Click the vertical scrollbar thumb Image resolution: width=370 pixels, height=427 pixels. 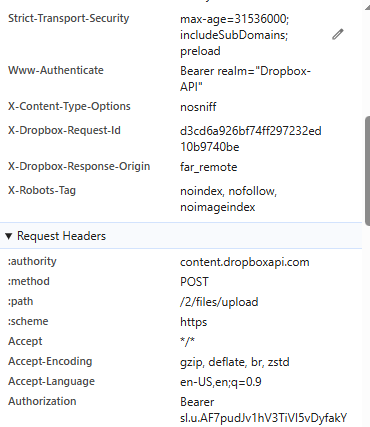pyautogui.click(x=367, y=171)
